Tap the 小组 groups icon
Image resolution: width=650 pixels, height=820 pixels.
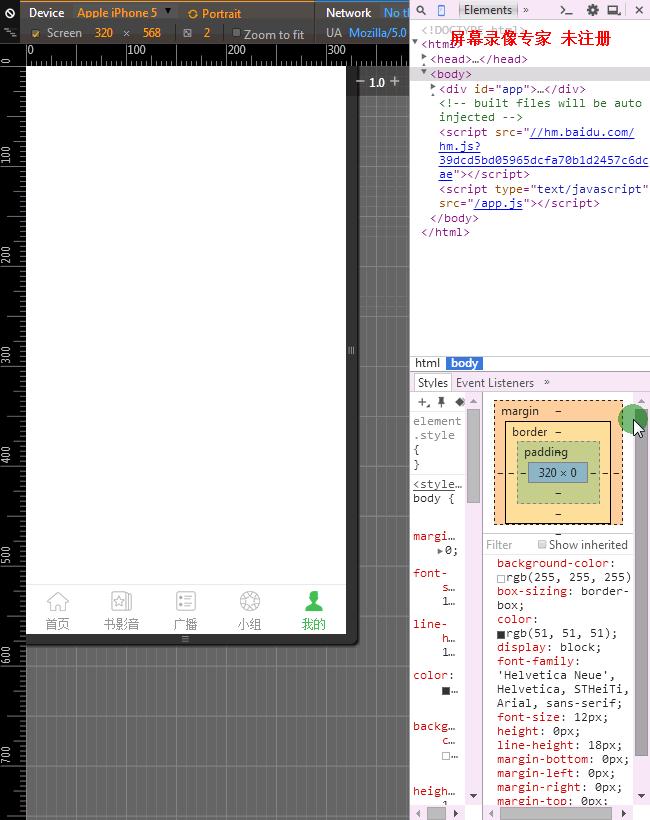tap(250, 601)
